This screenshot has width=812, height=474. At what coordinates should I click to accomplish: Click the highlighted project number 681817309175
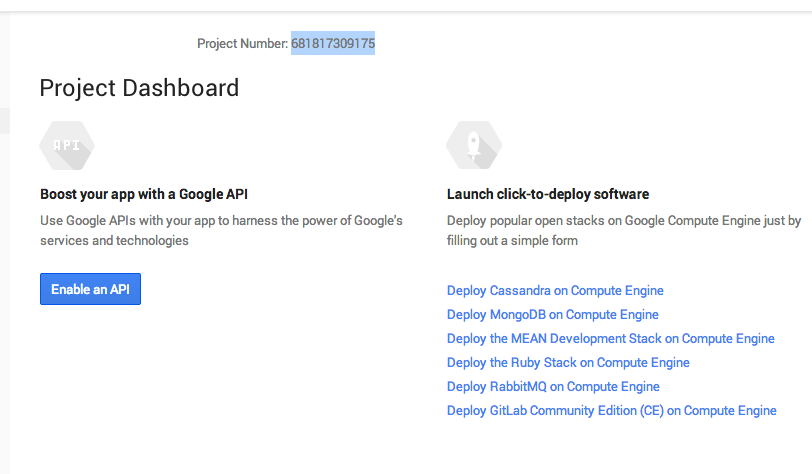pyautogui.click(x=333, y=44)
